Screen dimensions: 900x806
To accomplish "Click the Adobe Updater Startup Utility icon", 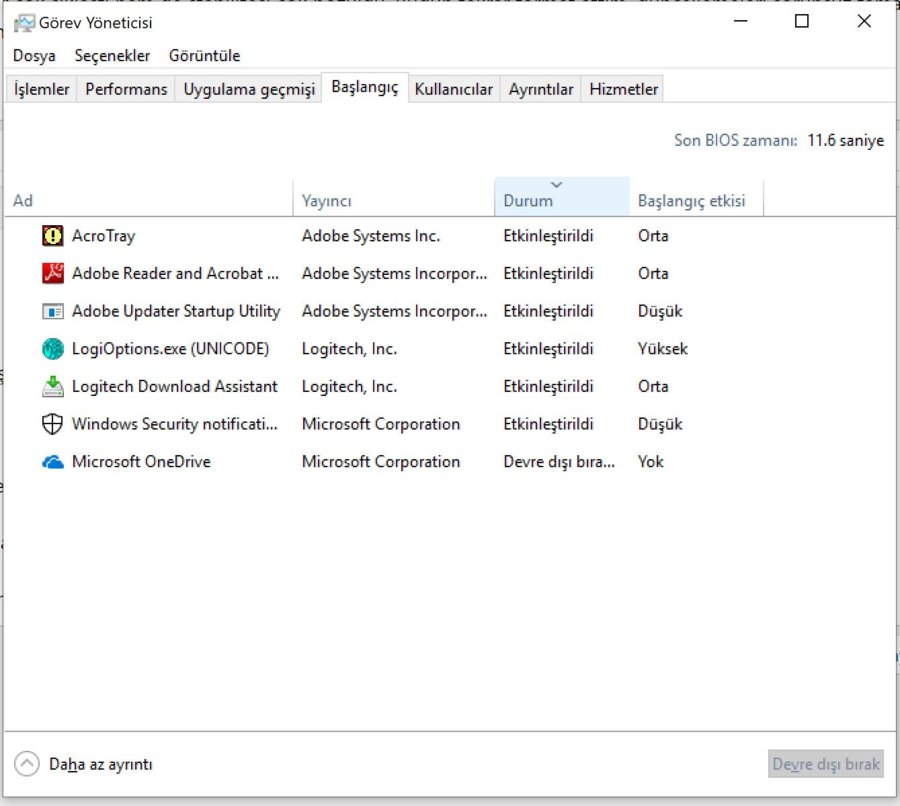I will pos(52,311).
